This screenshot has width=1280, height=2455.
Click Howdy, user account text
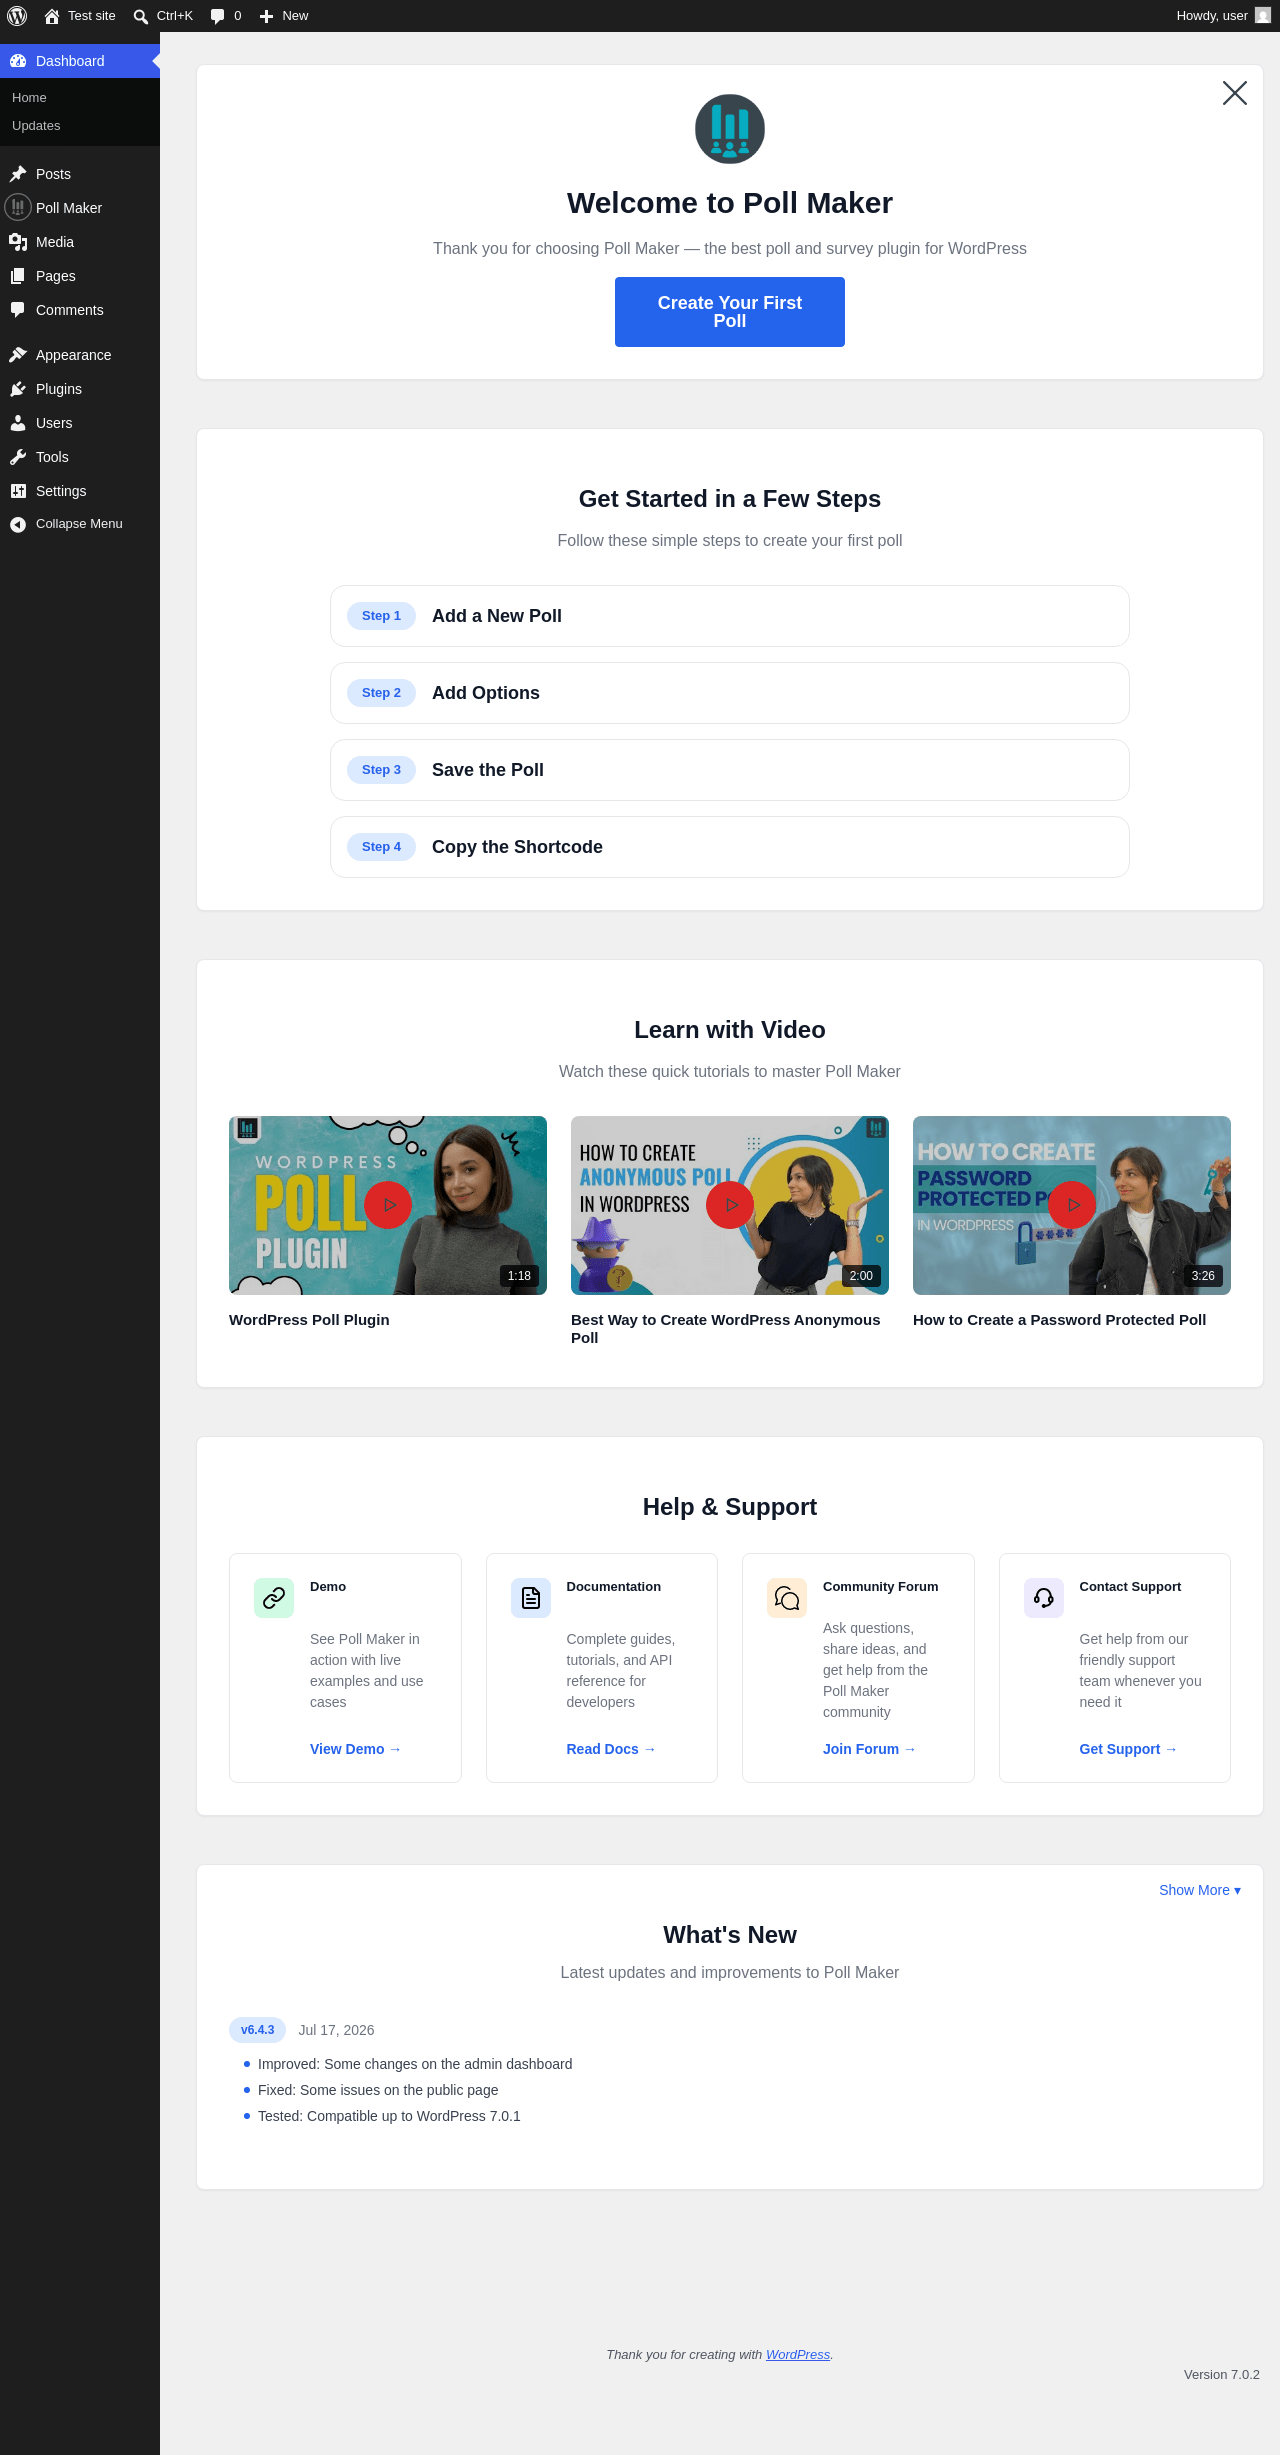1212,16
